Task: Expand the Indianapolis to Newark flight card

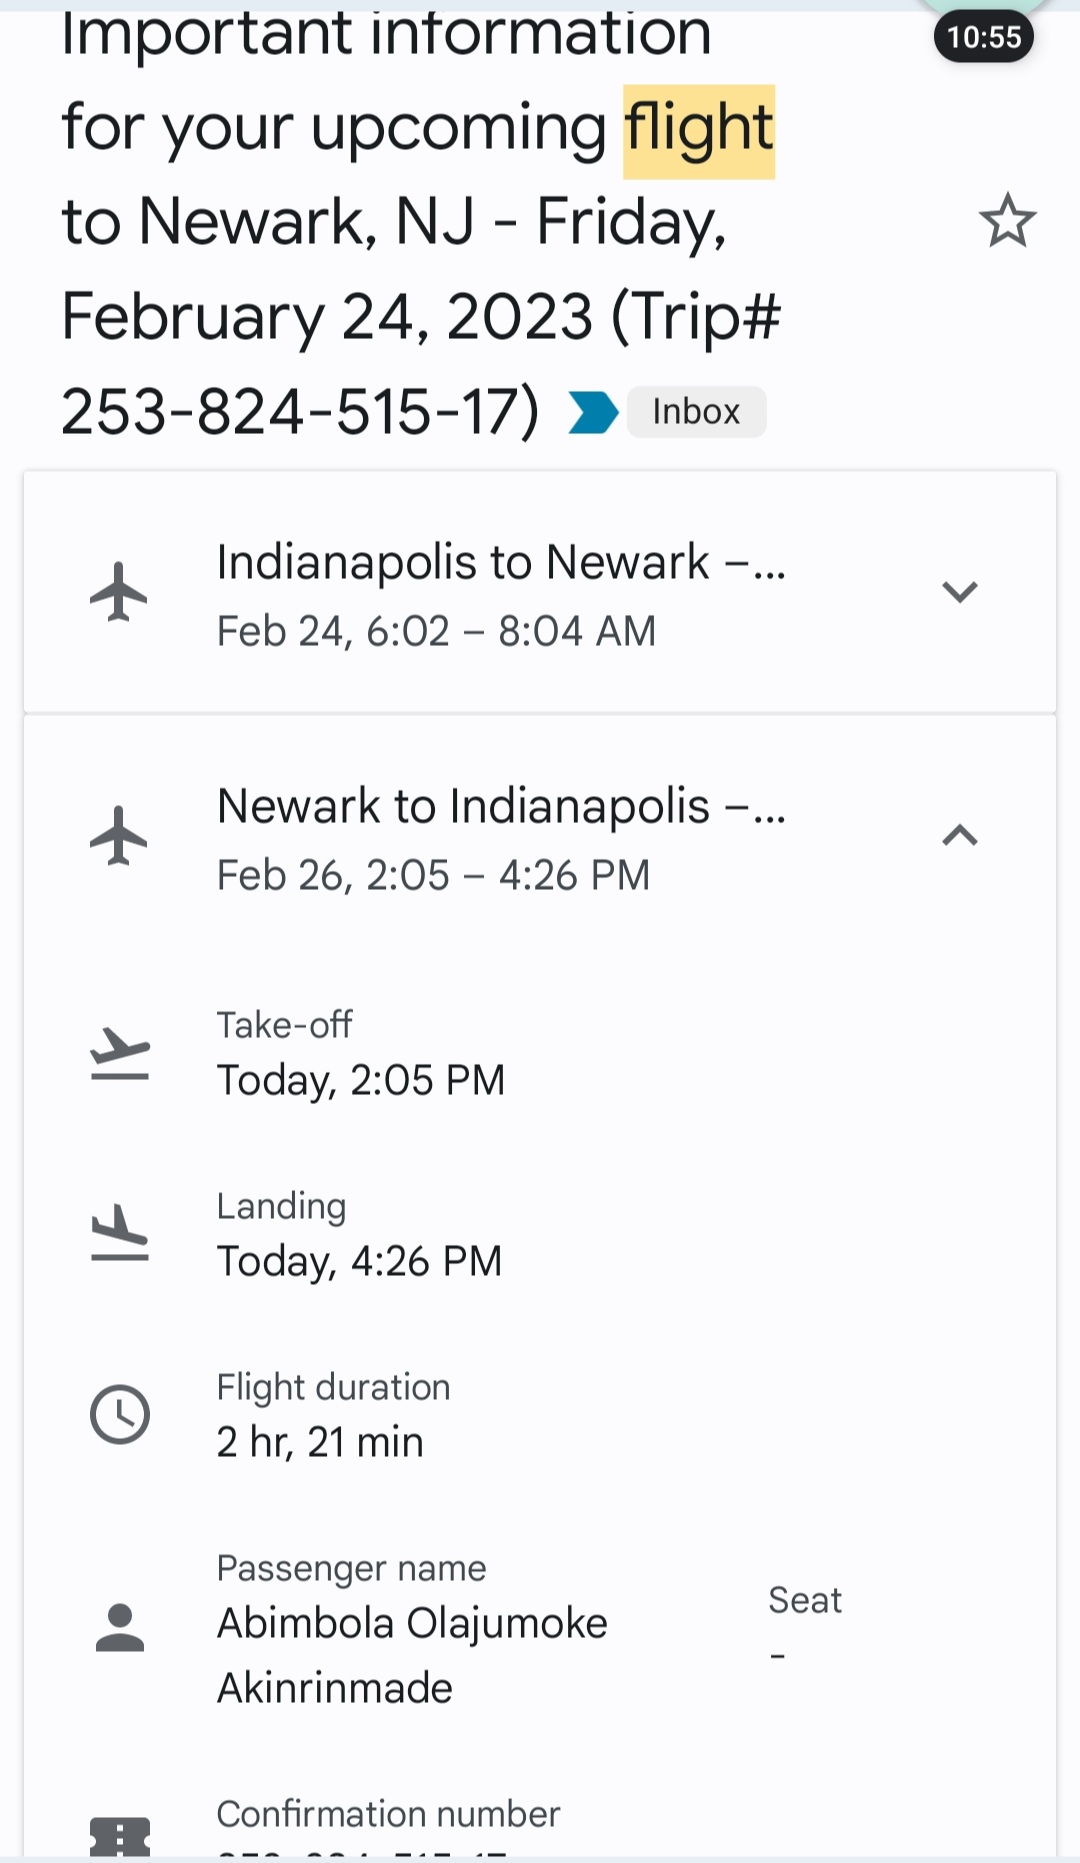Action: pos(959,592)
